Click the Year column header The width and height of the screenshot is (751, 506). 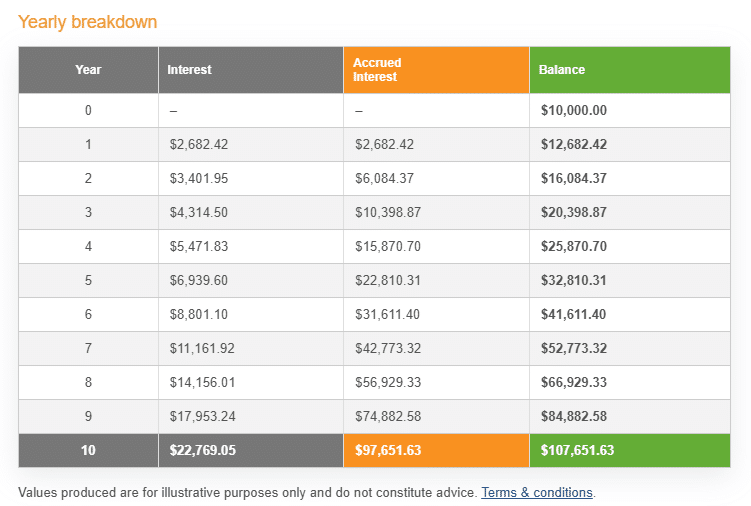point(88,70)
